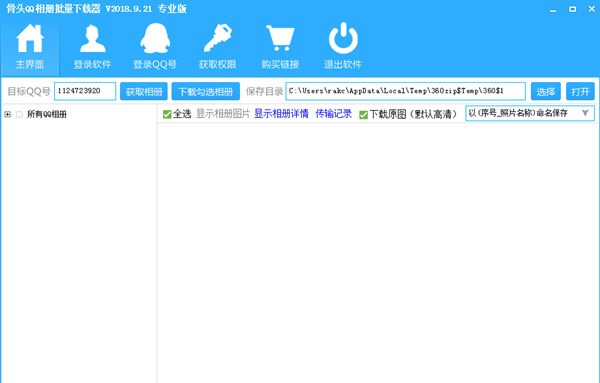Open the 显示相册详情 link
Image resolution: width=600 pixels, height=383 pixels.
pyautogui.click(x=281, y=114)
